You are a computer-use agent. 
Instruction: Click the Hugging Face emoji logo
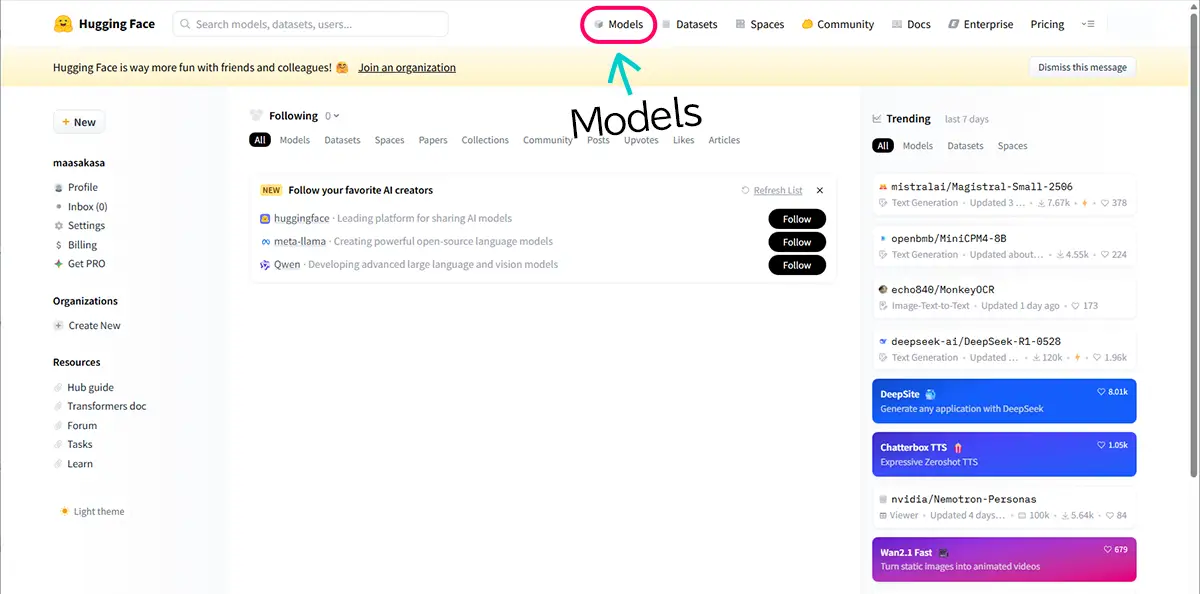pyautogui.click(x=63, y=24)
